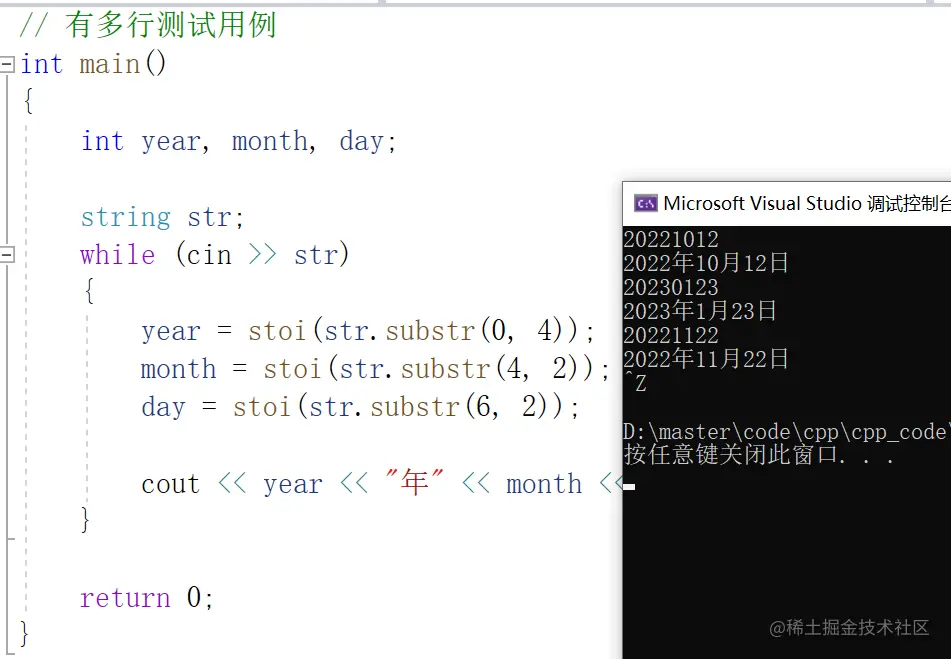Click the comment line 有多行测试用例
951x659 pixels.
(x=148, y=25)
